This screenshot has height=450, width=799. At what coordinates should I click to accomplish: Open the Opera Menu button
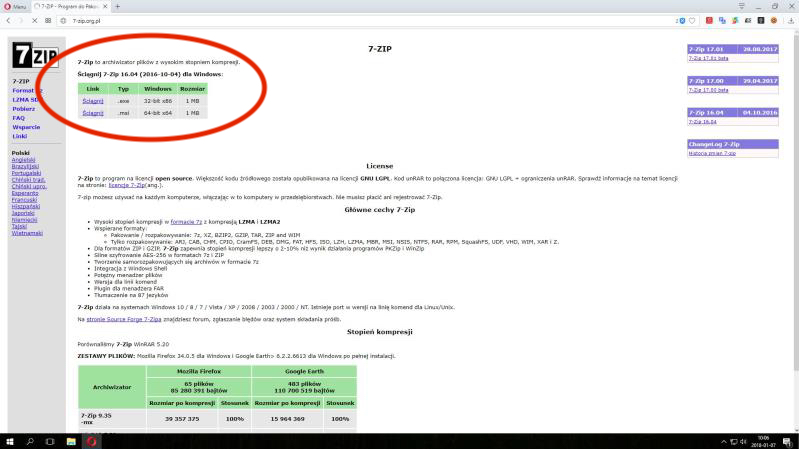point(15,7)
